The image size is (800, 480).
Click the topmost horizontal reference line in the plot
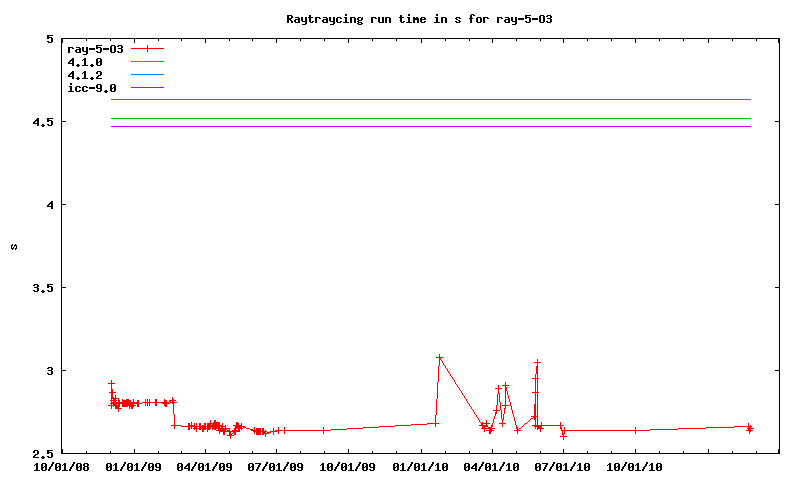(x=430, y=99)
